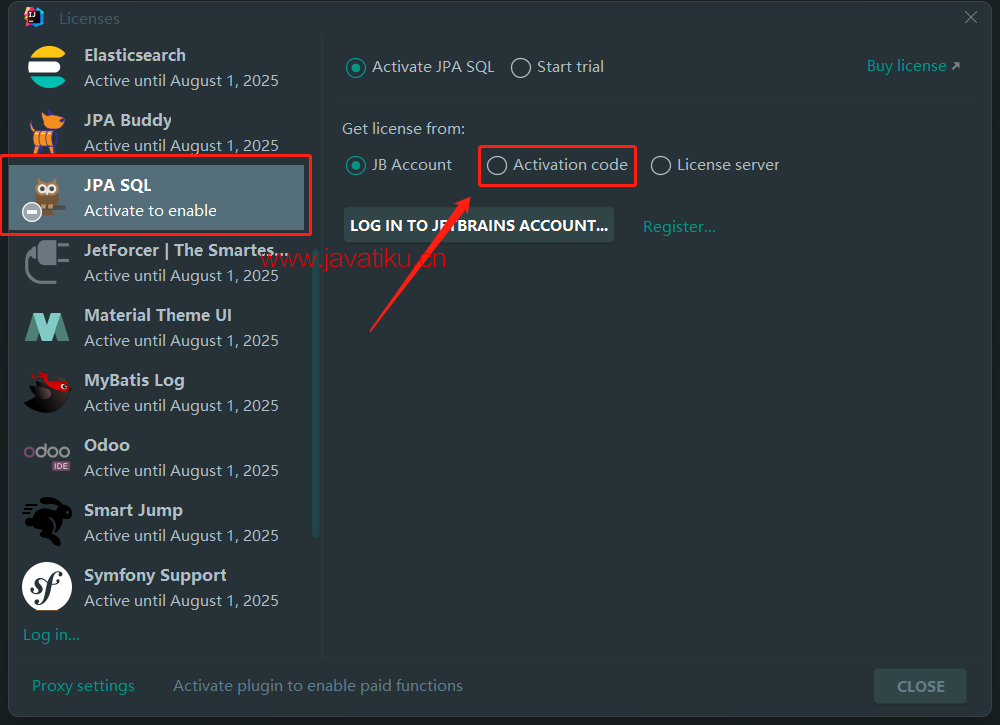Image resolution: width=1000 pixels, height=725 pixels.
Task: Select the Activation code radio button
Action: 497,166
